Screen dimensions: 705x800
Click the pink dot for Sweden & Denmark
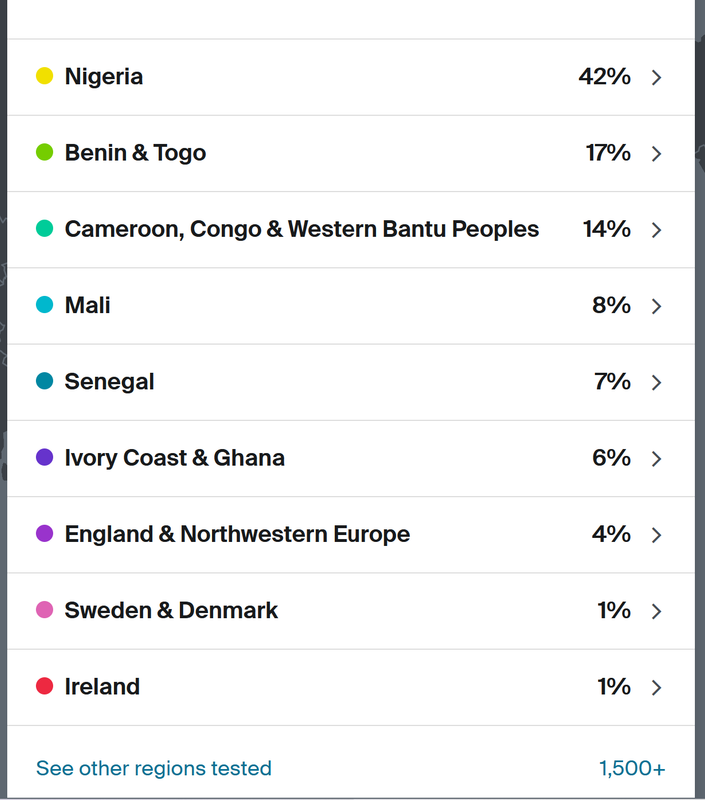44,610
